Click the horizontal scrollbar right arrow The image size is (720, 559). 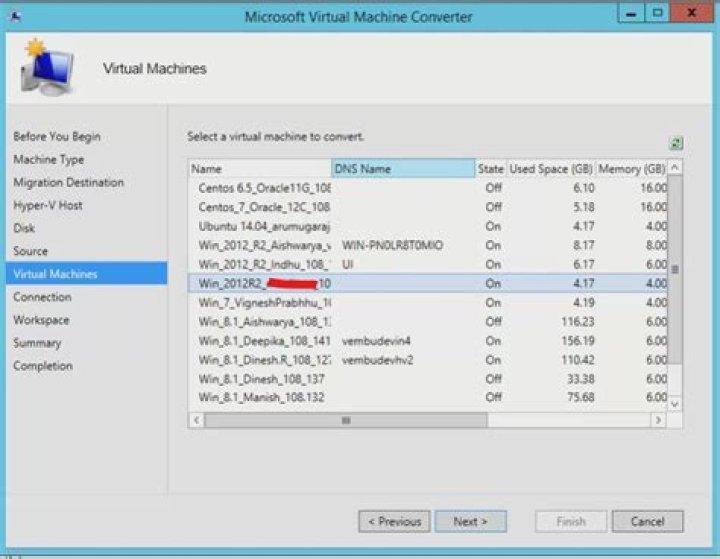tap(658, 421)
